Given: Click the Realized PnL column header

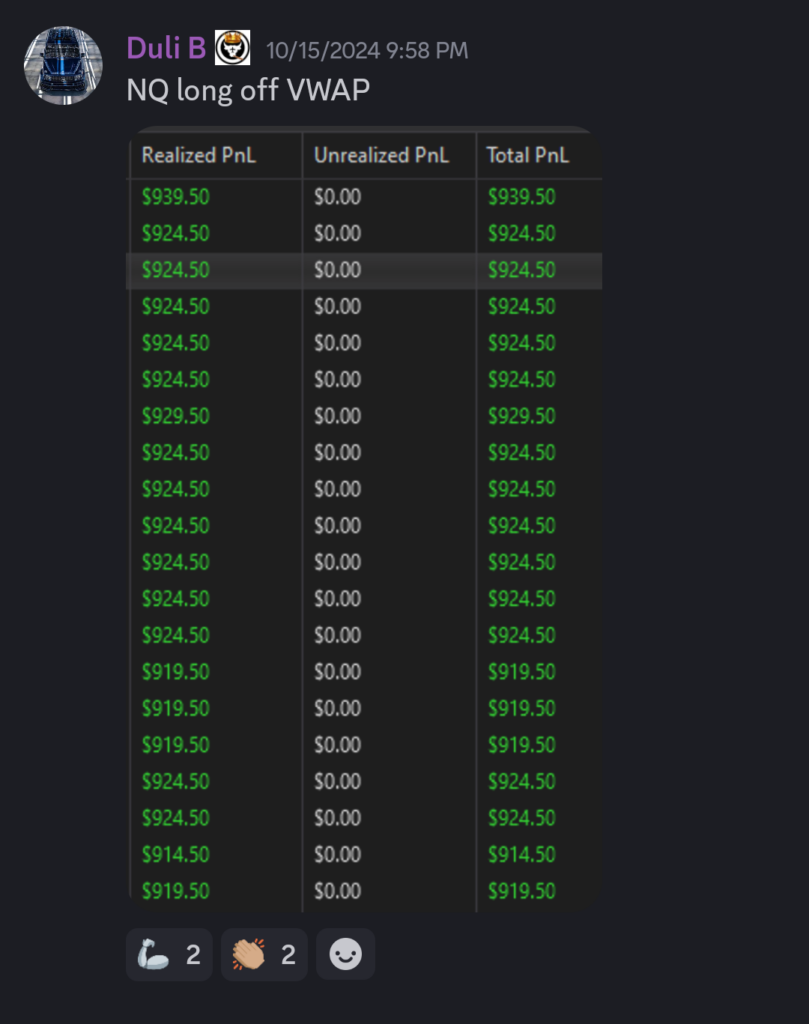Looking at the screenshot, I should 199,155.
